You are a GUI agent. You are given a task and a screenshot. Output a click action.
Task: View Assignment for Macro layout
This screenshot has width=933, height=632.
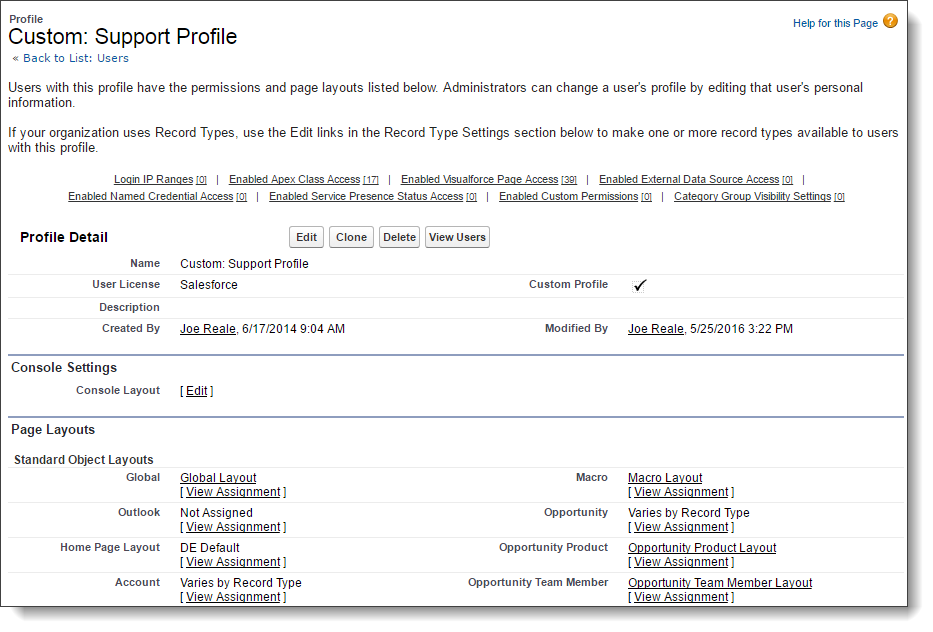681,492
